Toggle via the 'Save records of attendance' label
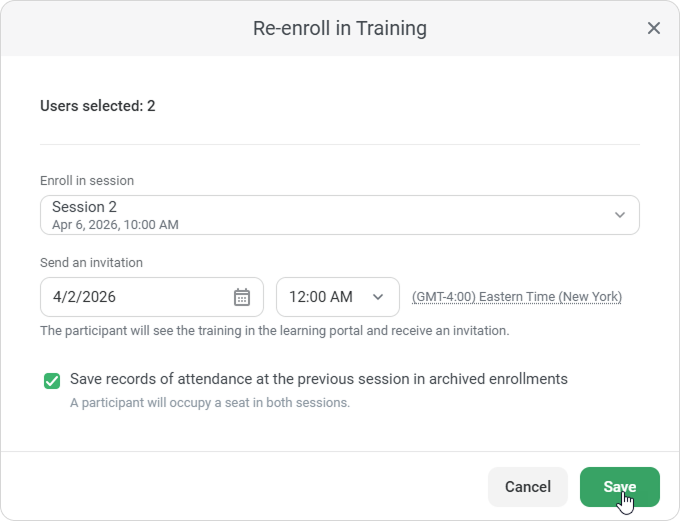 (x=318, y=379)
